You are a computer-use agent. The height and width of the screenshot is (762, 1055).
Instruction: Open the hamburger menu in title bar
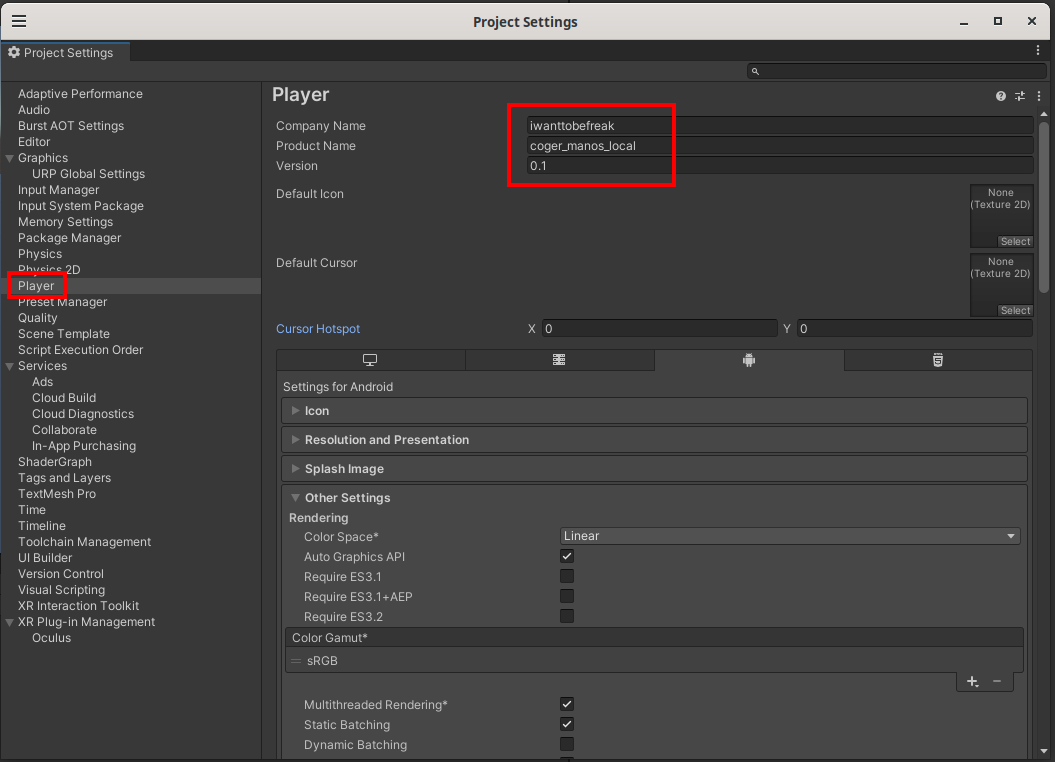[x=19, y=21]
